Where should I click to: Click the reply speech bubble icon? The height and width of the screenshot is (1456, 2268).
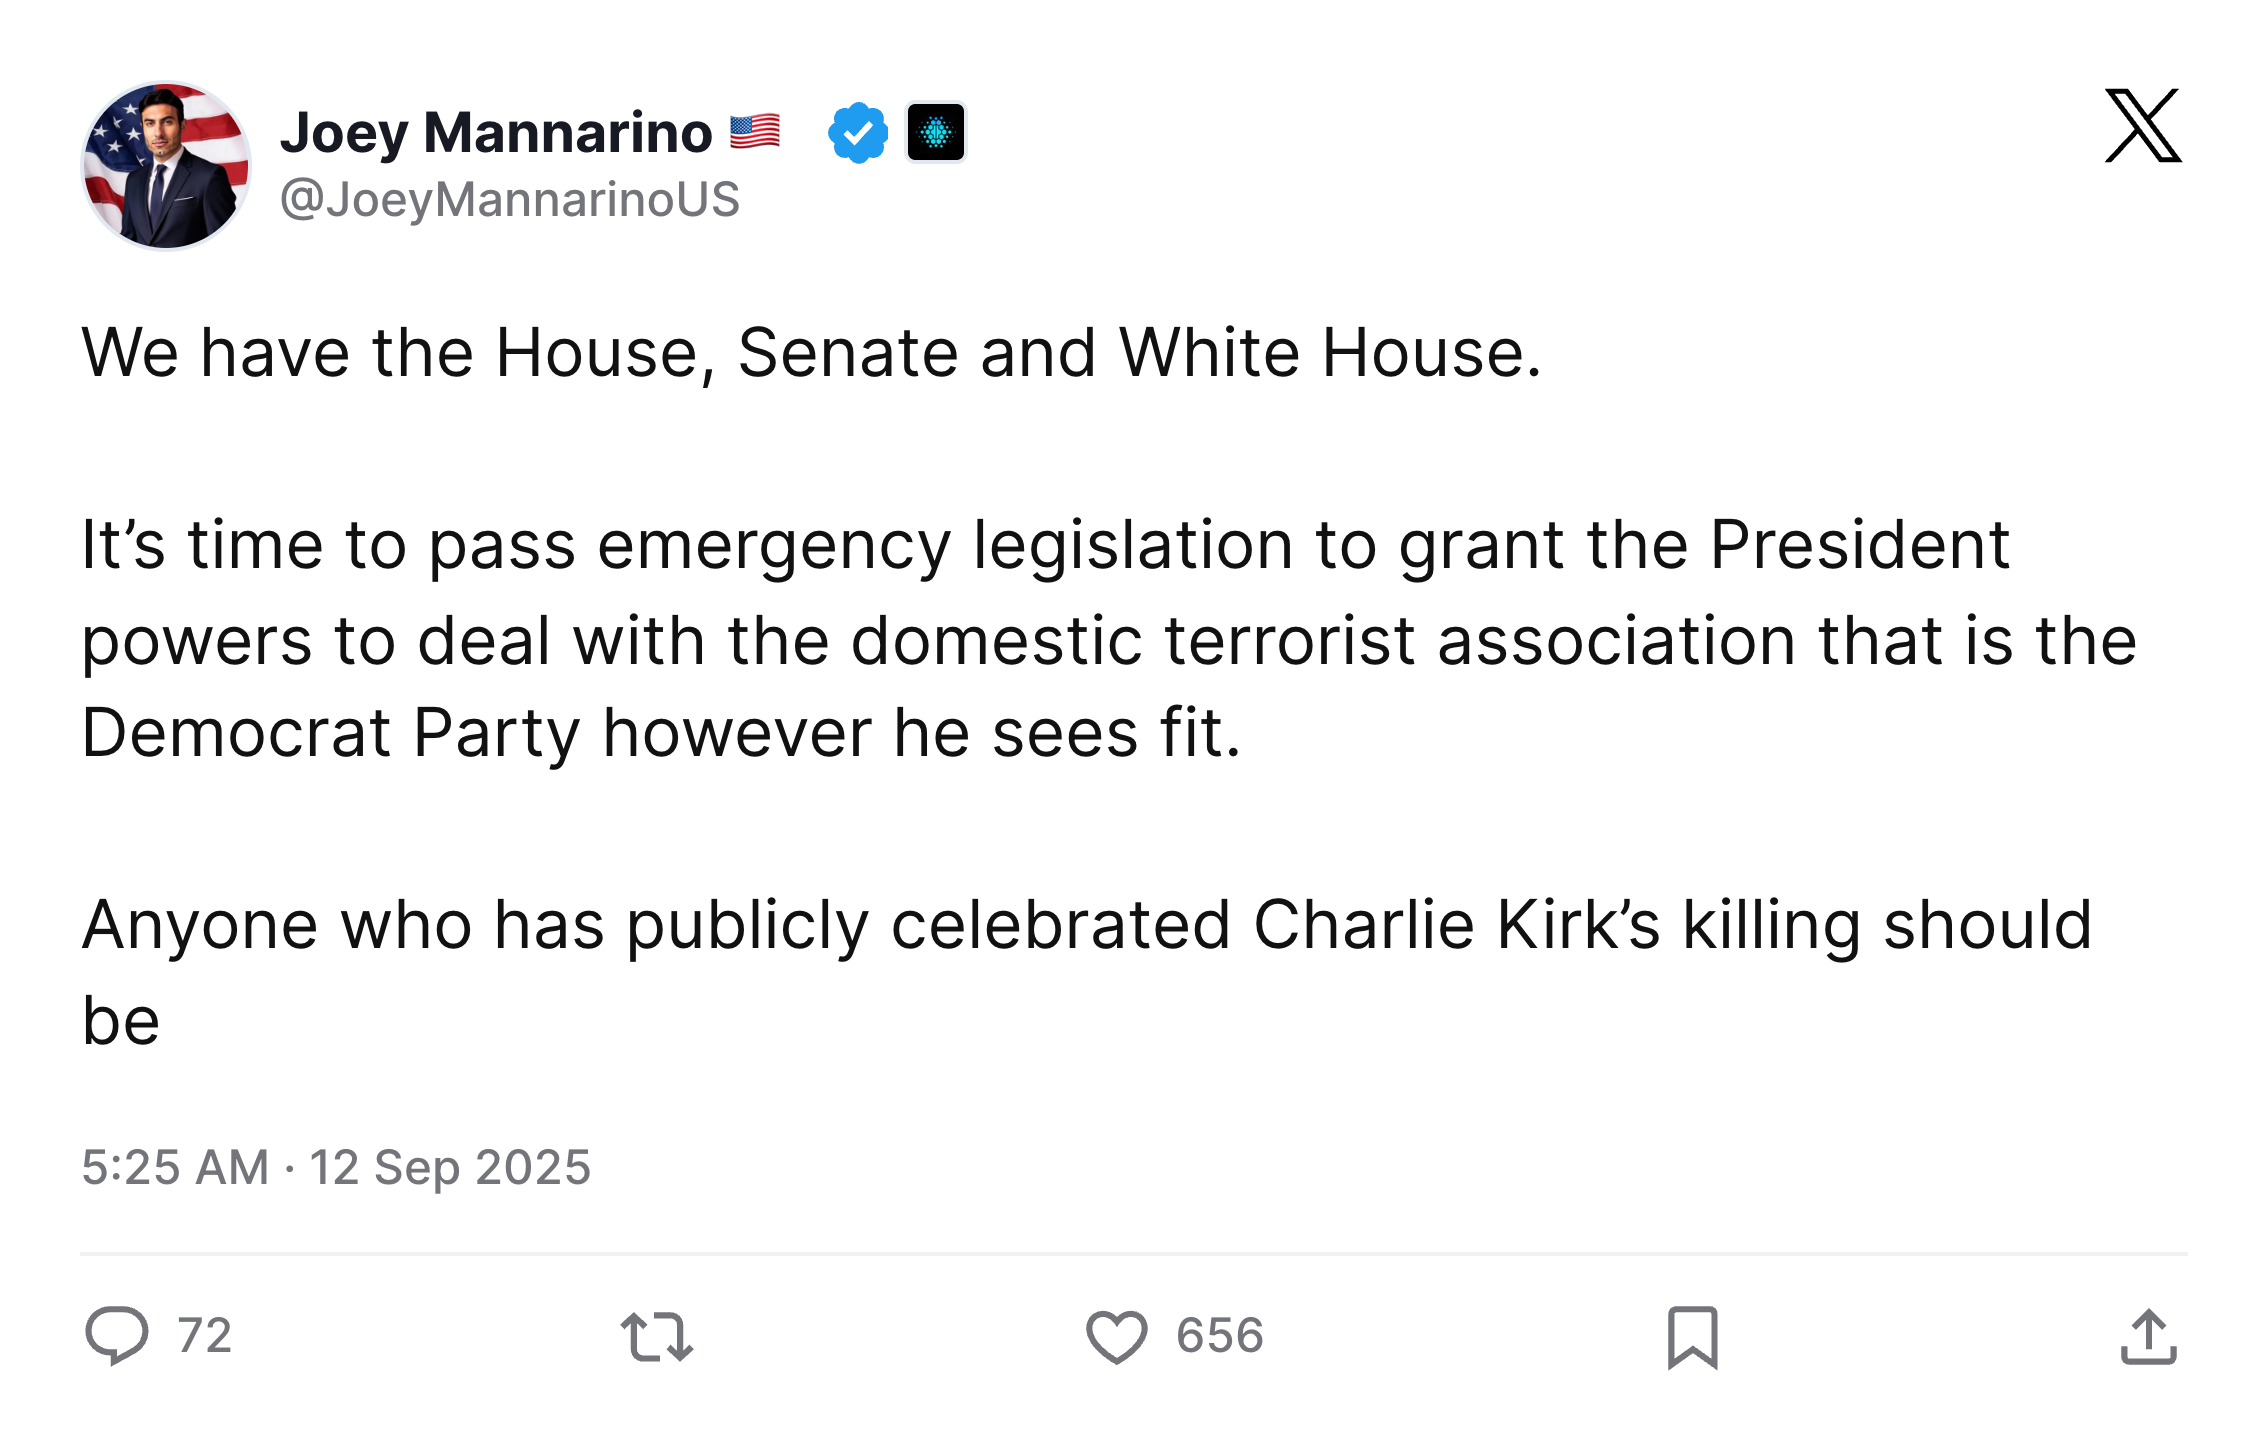point(117,1336)
